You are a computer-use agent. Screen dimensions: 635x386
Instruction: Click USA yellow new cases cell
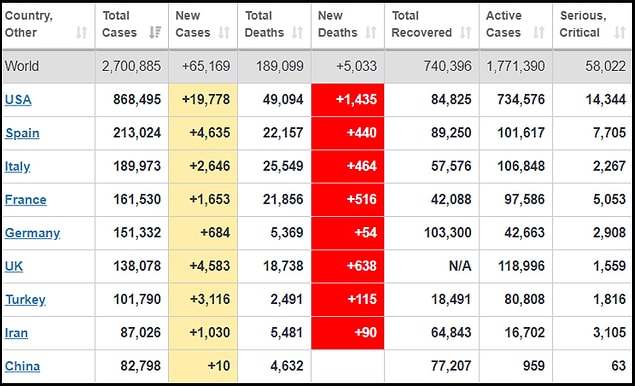click(x=203, y=100)
